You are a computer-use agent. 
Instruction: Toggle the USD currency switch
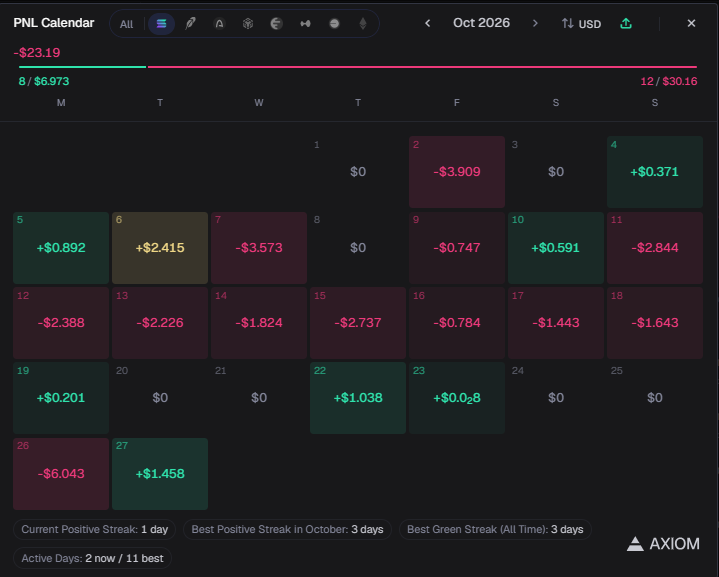click(581, 24)
